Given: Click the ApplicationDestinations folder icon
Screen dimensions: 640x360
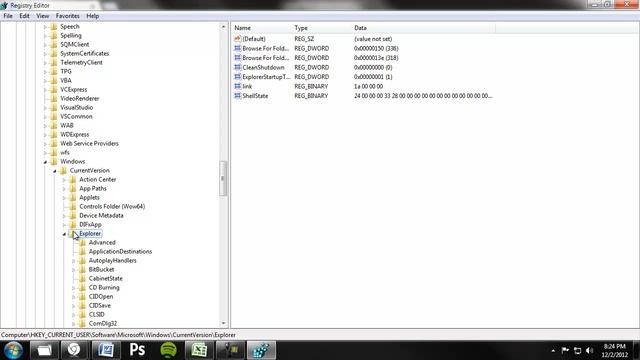Looking at the screenshot, I should pos(82,251).
